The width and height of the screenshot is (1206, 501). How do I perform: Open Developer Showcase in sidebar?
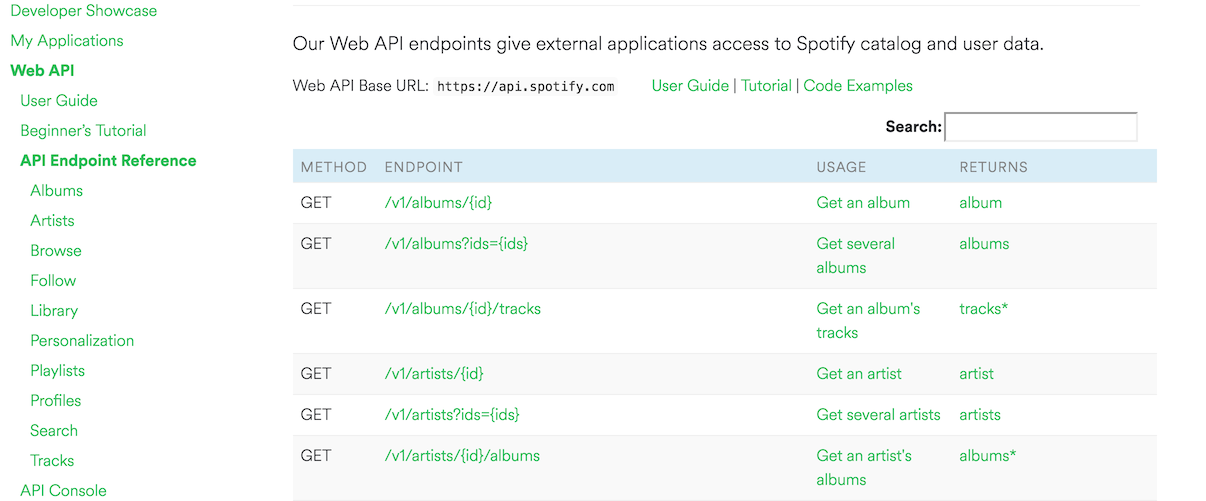click(84, 11)
